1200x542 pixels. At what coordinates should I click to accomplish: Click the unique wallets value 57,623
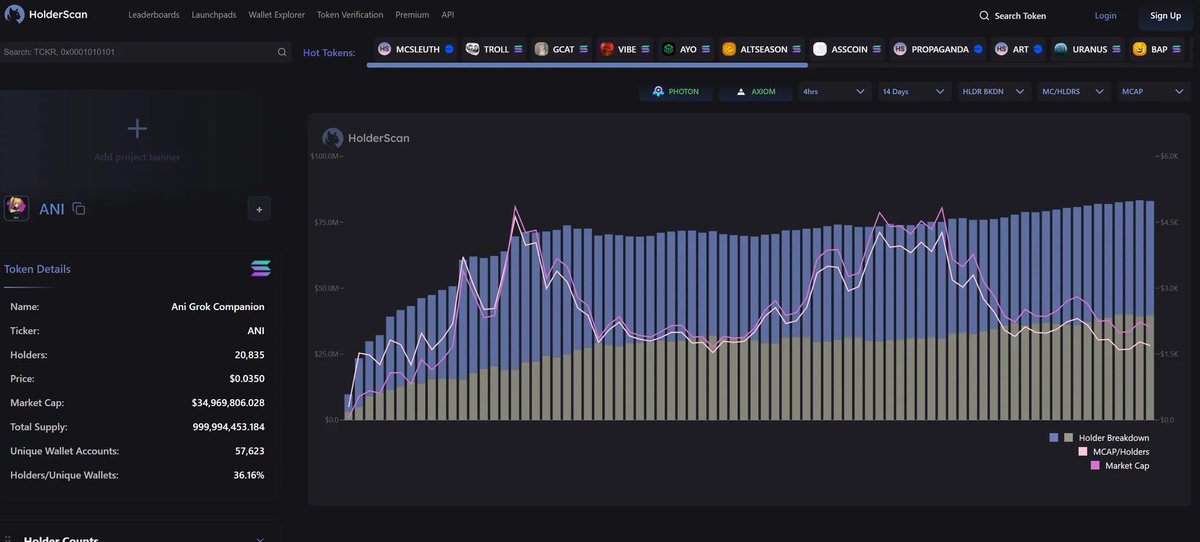pyautogui.click(x=250, y=451)
